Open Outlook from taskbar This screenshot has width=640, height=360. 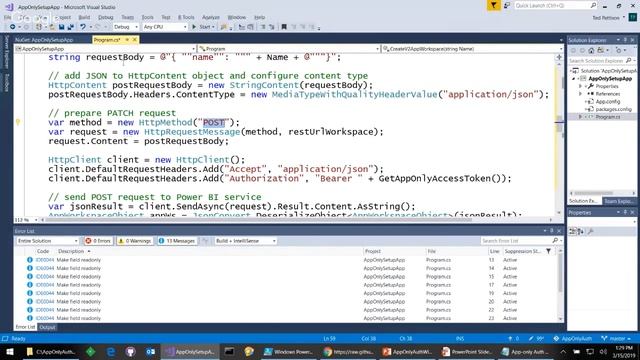tap(150, 351)
